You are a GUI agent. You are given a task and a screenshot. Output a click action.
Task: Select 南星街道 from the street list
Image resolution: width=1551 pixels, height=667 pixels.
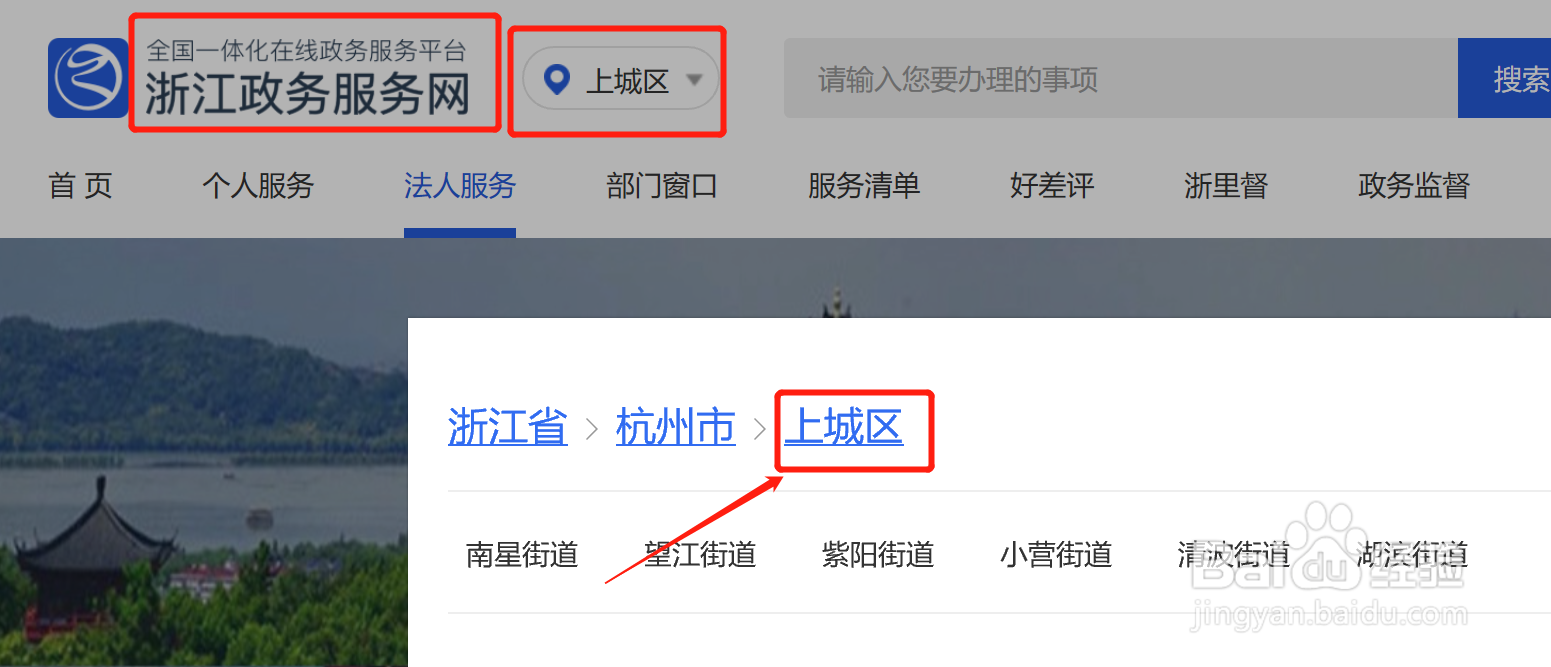(x=522, y=554)
